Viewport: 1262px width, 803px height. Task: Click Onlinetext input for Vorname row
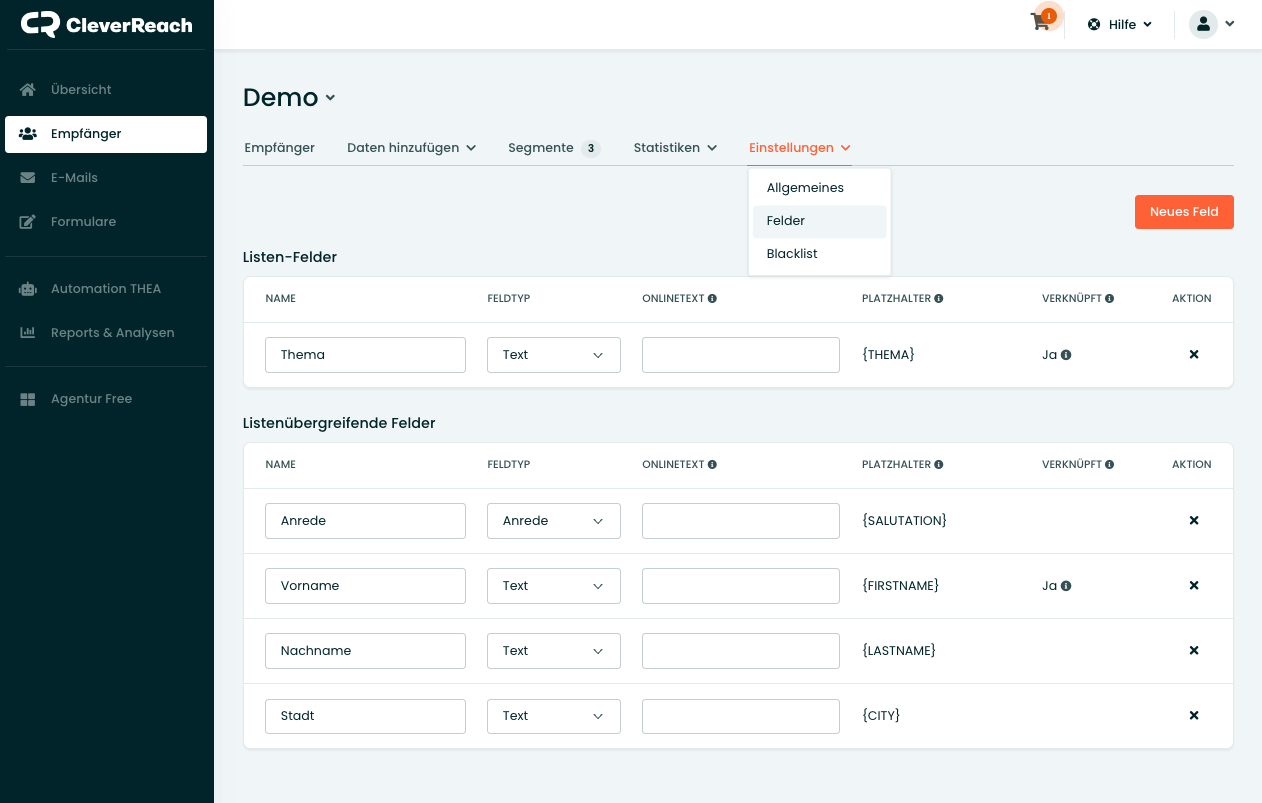pyautogui.click(x=740, y=586)
